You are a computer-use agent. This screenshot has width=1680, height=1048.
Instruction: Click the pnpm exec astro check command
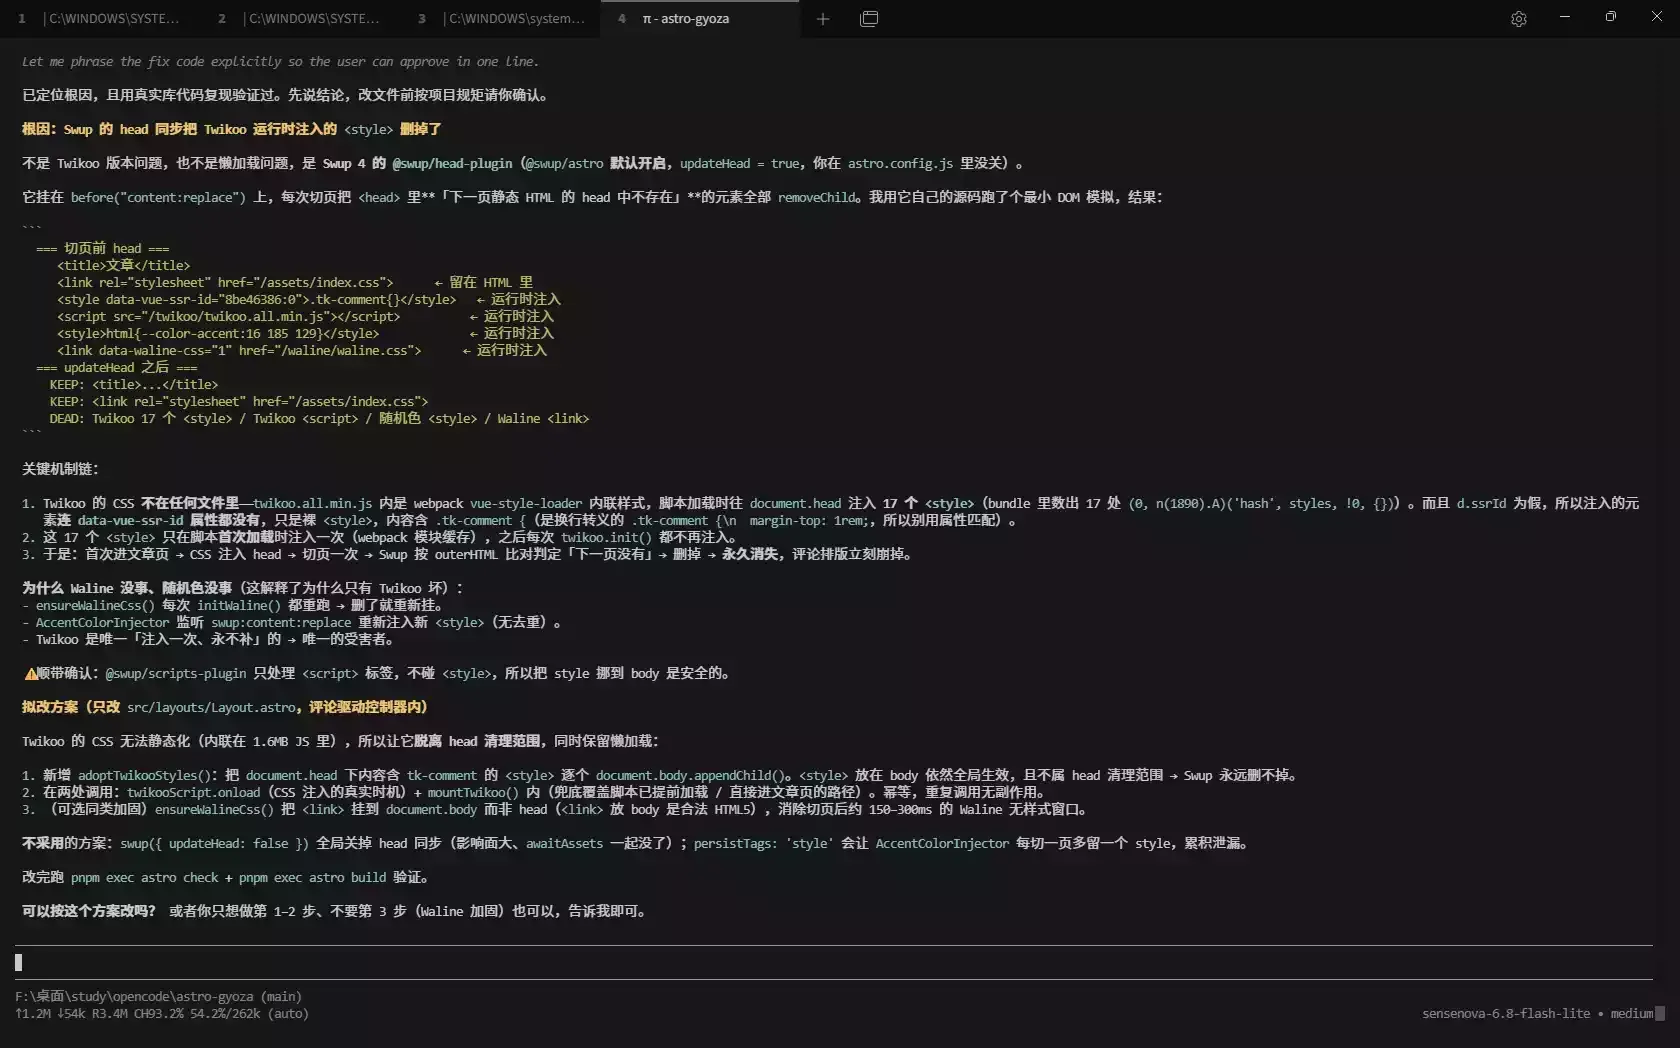144,877
